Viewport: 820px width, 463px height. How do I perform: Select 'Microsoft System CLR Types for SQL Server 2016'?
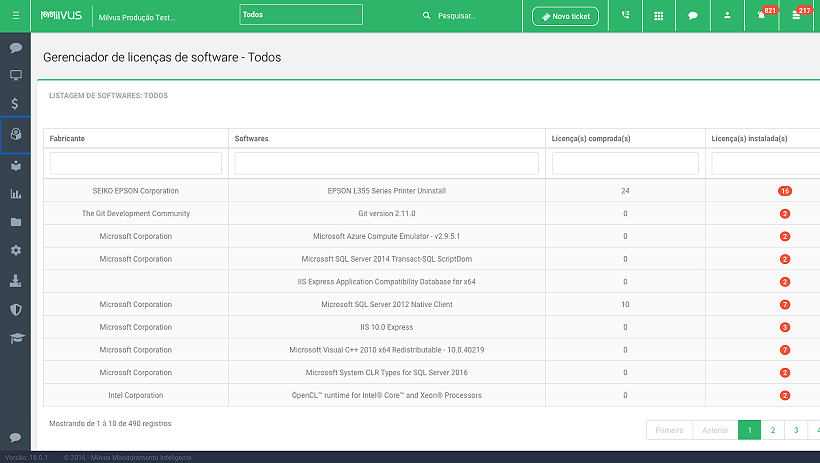(386, 372)
